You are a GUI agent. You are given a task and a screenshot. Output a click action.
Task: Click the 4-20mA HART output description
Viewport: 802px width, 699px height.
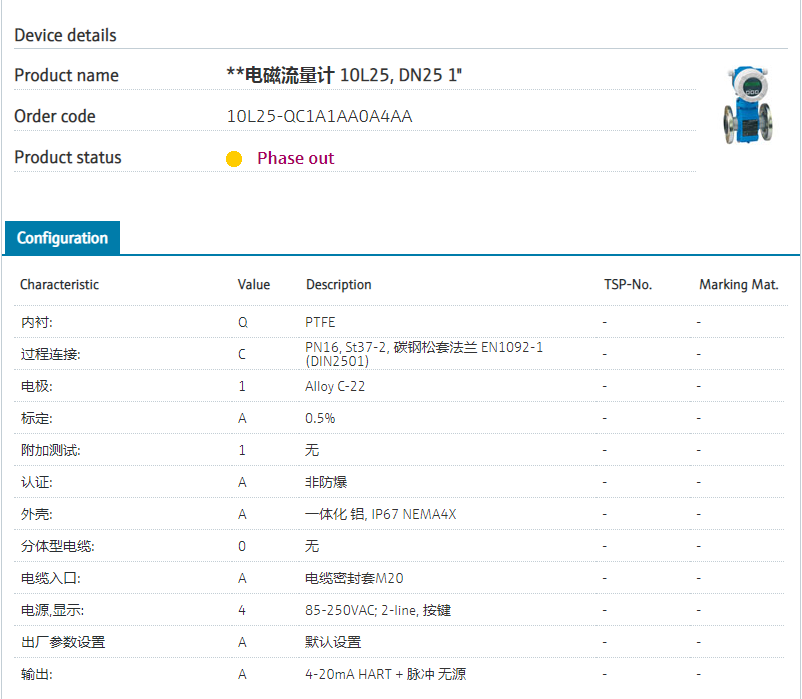coord(385,674)
